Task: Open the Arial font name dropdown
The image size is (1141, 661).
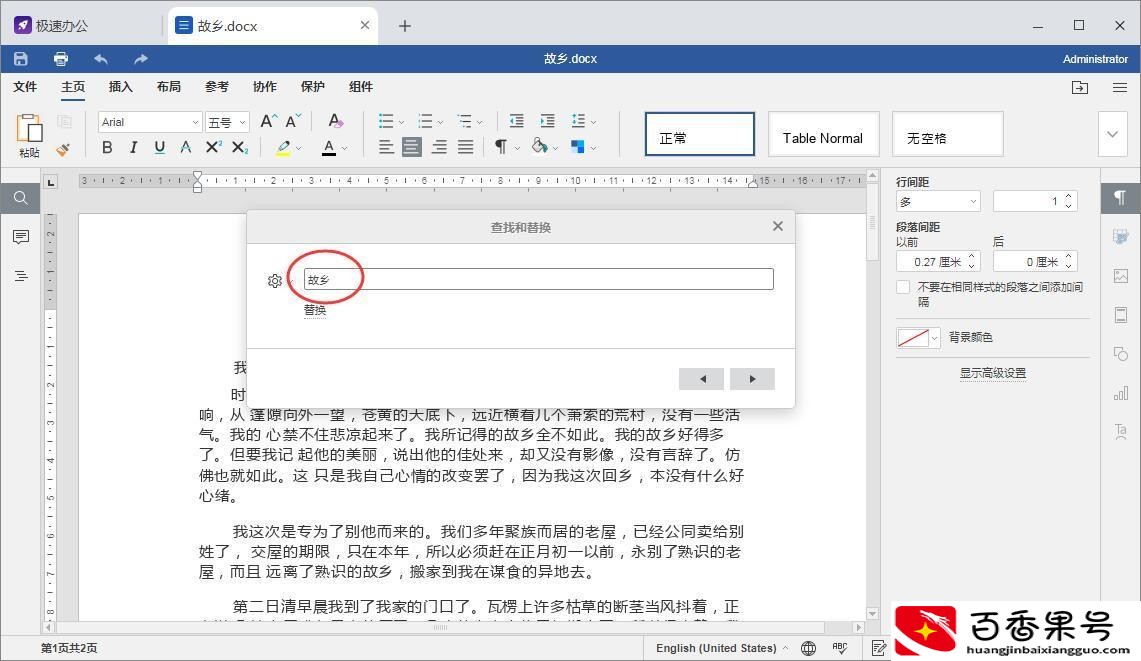Action: [149, 122]
